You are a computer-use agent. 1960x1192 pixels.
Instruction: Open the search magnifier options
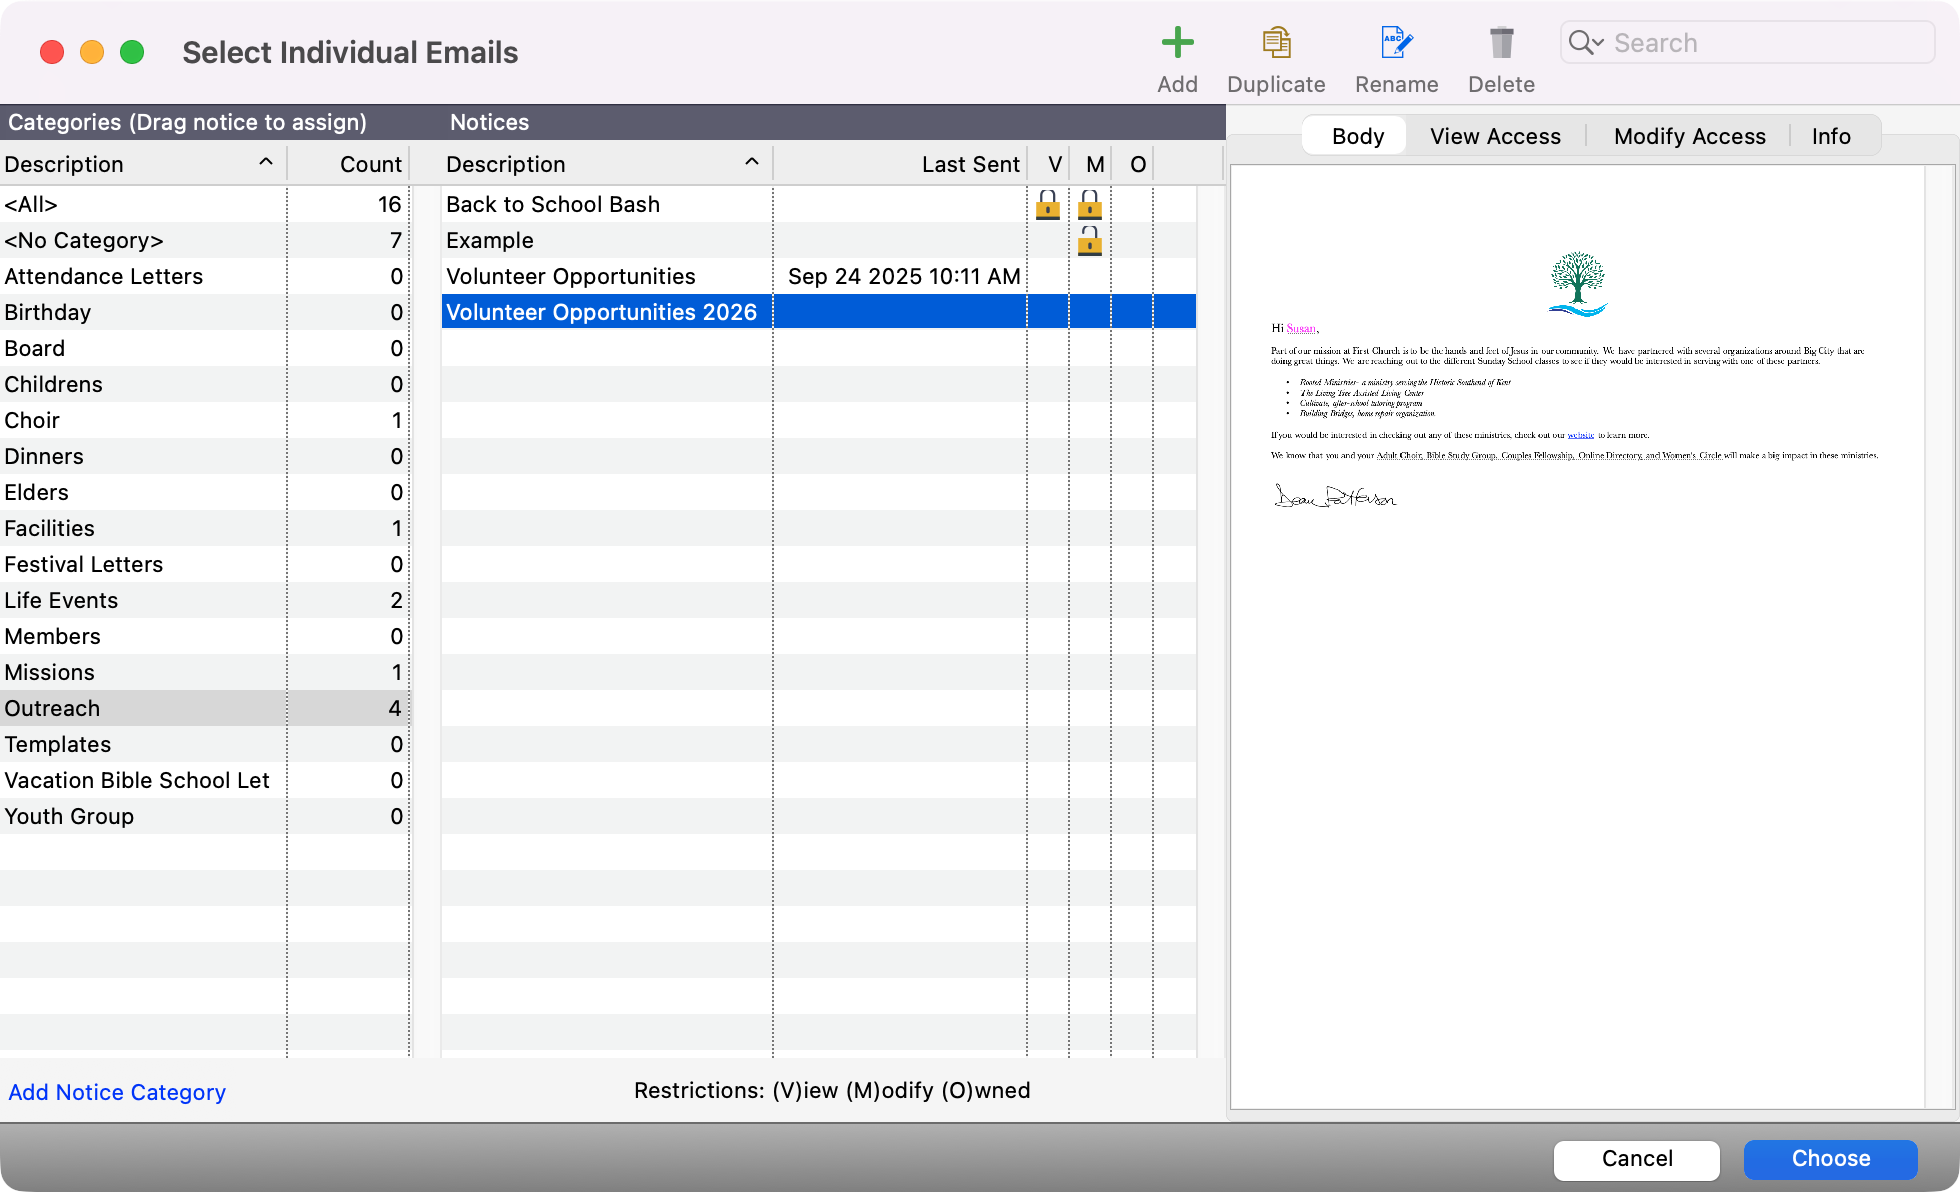coord(1586,43)
